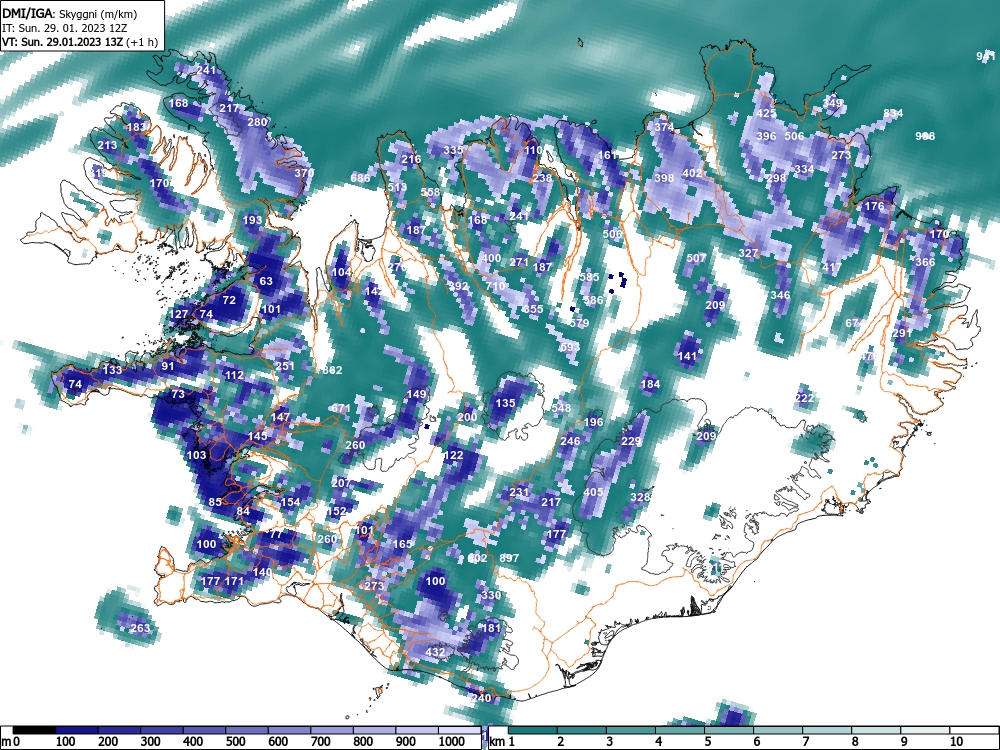The width and height of the screenshot is (1000, 750).
Task: Click the legend label '1000'
Action: tap(452, 742)
